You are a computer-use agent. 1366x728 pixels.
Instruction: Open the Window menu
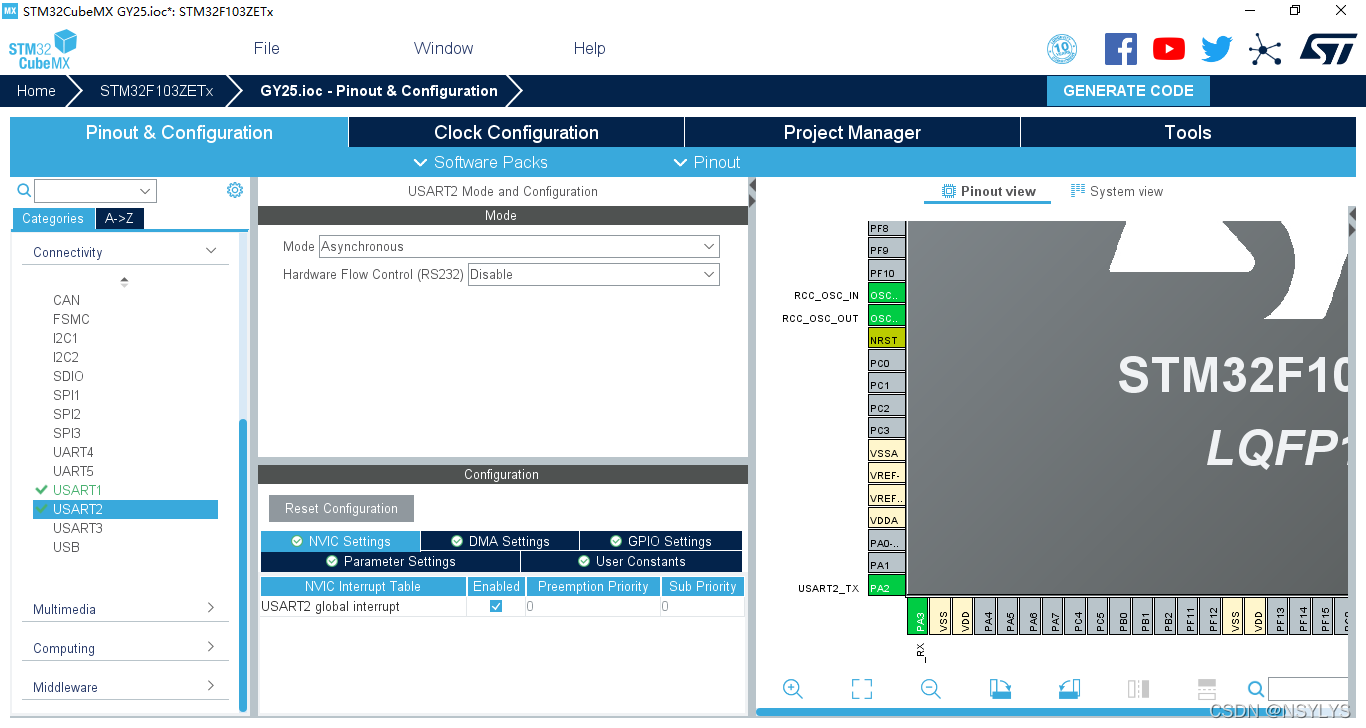pos(444,48)
